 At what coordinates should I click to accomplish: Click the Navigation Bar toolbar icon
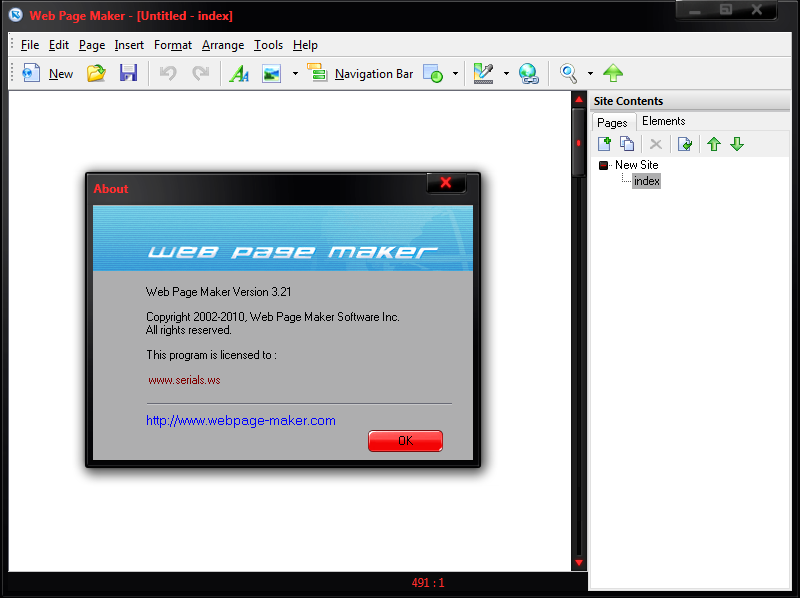tap(317, 72)
